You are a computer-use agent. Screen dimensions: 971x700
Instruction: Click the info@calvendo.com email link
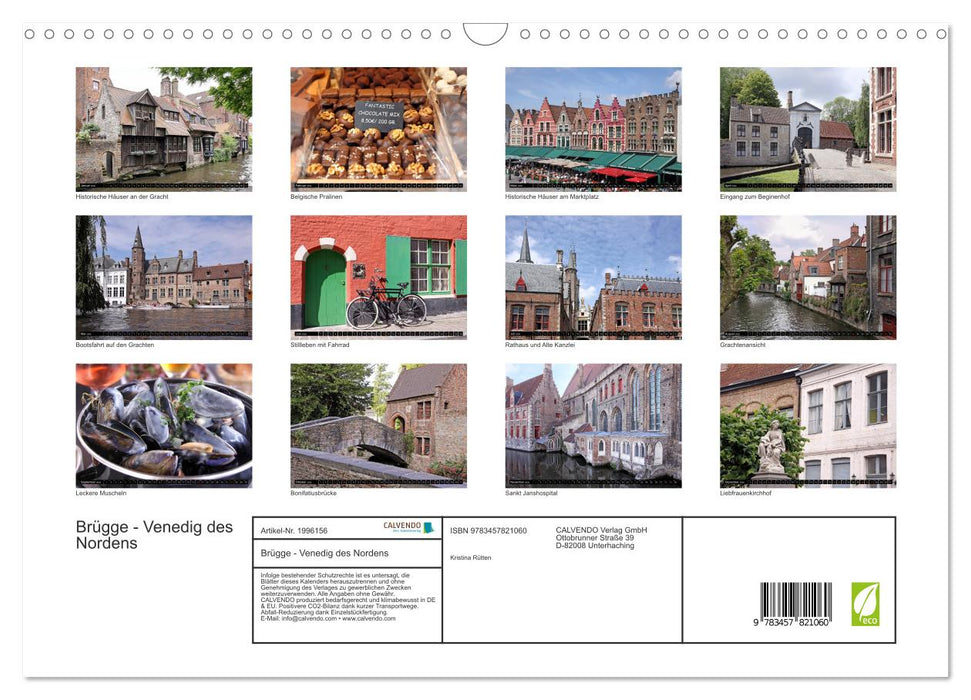307,619
